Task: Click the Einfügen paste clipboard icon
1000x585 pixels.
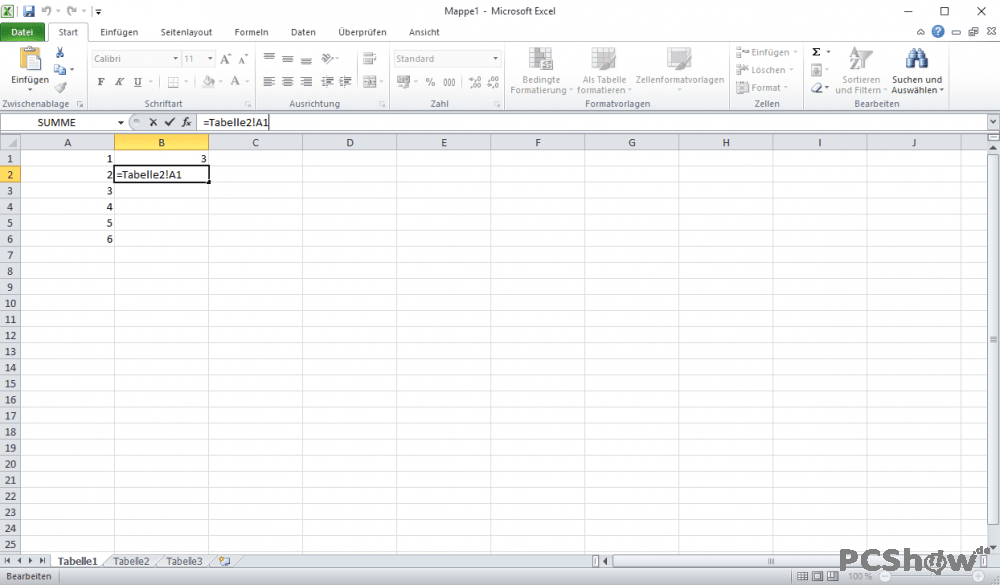Action: (x=30, y=60)
